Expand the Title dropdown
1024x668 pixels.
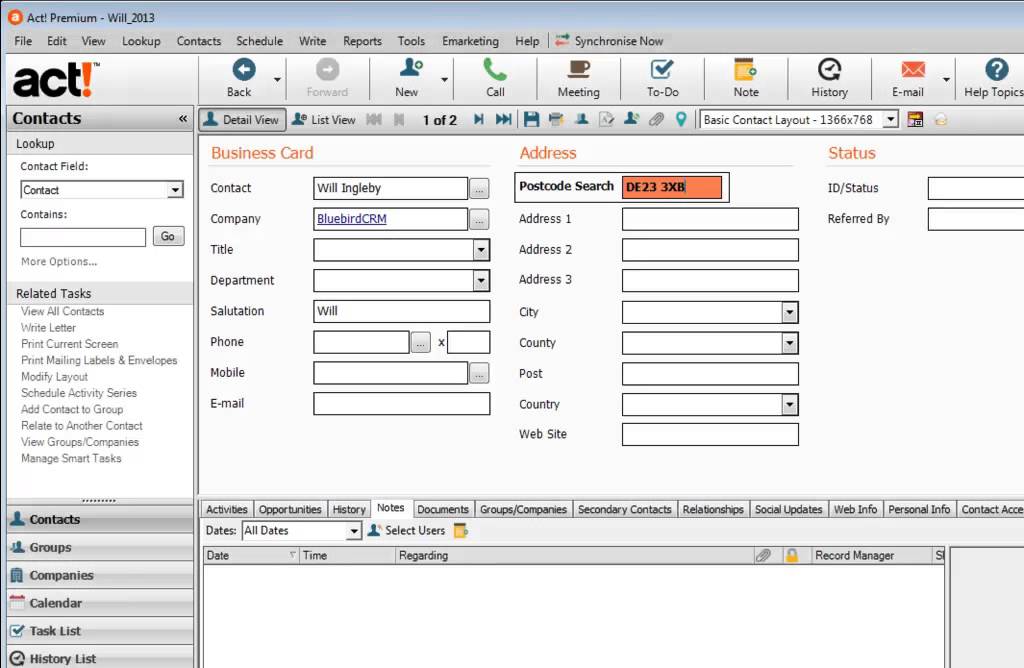[x=481, y=249]
